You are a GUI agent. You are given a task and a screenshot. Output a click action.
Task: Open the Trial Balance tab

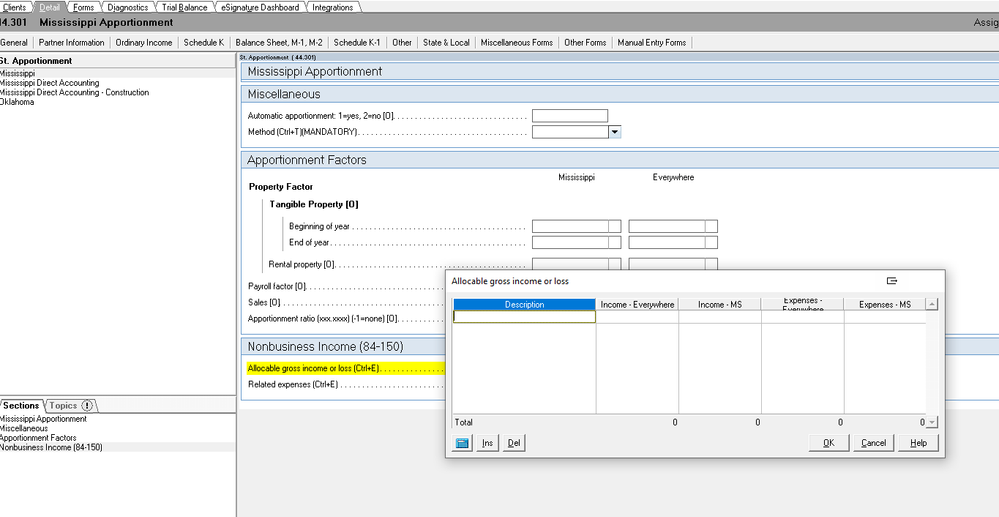point(184,8)
